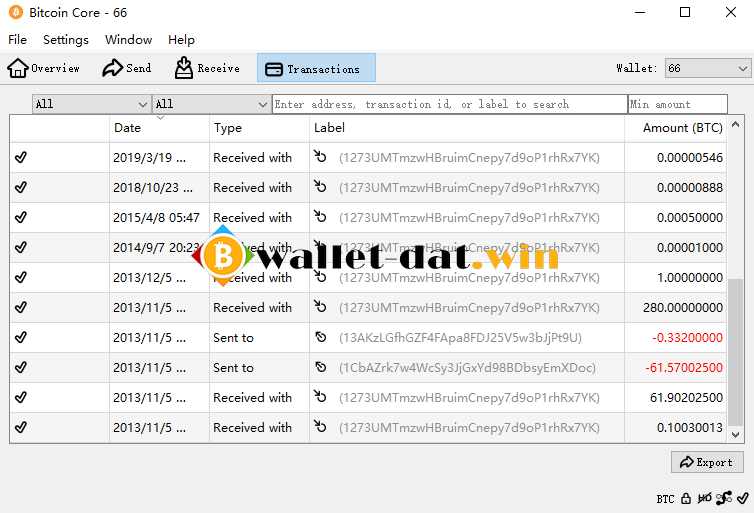Select the amount 0.00000888
This screenshot has width=754, height=513.
(690, 188)
